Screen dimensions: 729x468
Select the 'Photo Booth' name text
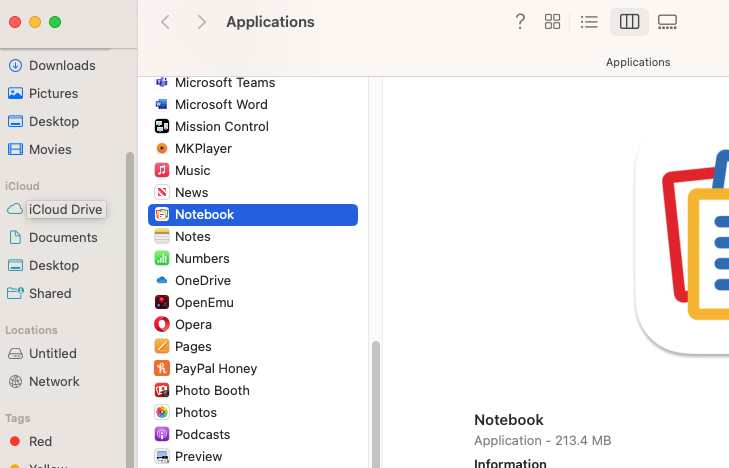212,390
